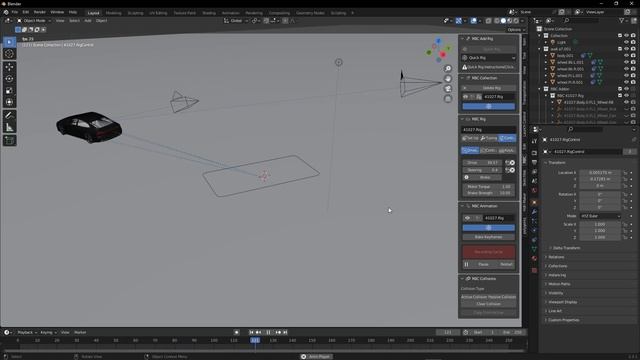This screenshot has width=640, height=360.
Task: Select the Rotate tool
Action: coord(9,79)
